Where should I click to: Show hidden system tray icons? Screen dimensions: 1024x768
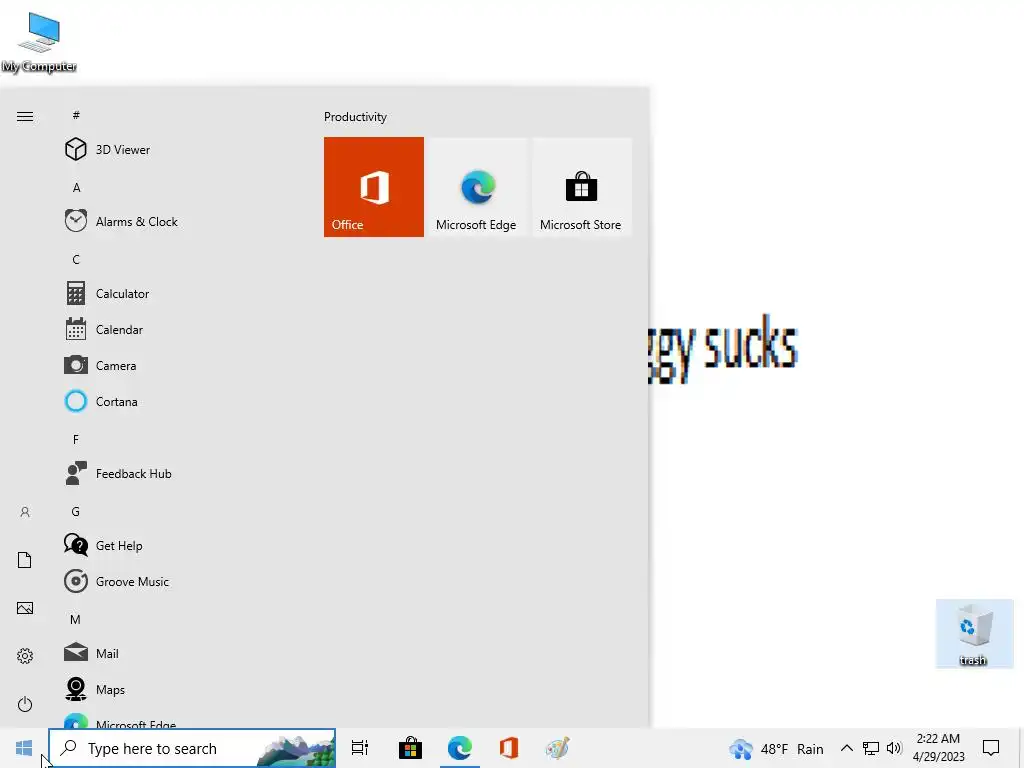pos(846,748)
